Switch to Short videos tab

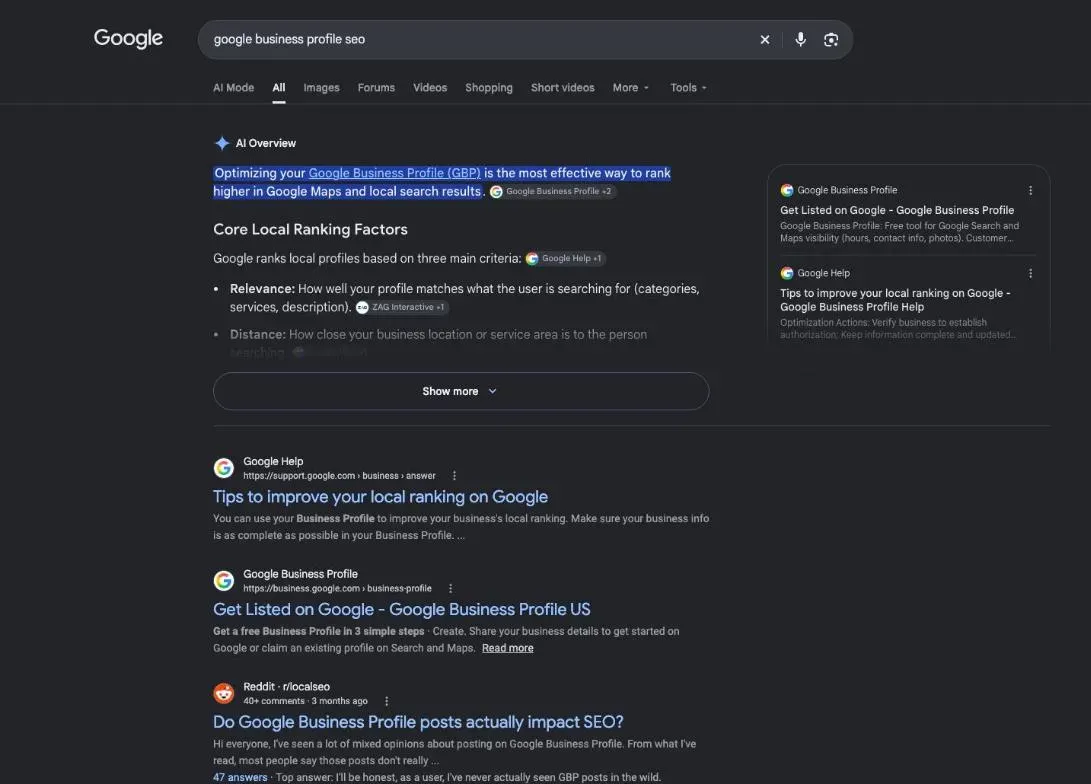pos(562,88)
